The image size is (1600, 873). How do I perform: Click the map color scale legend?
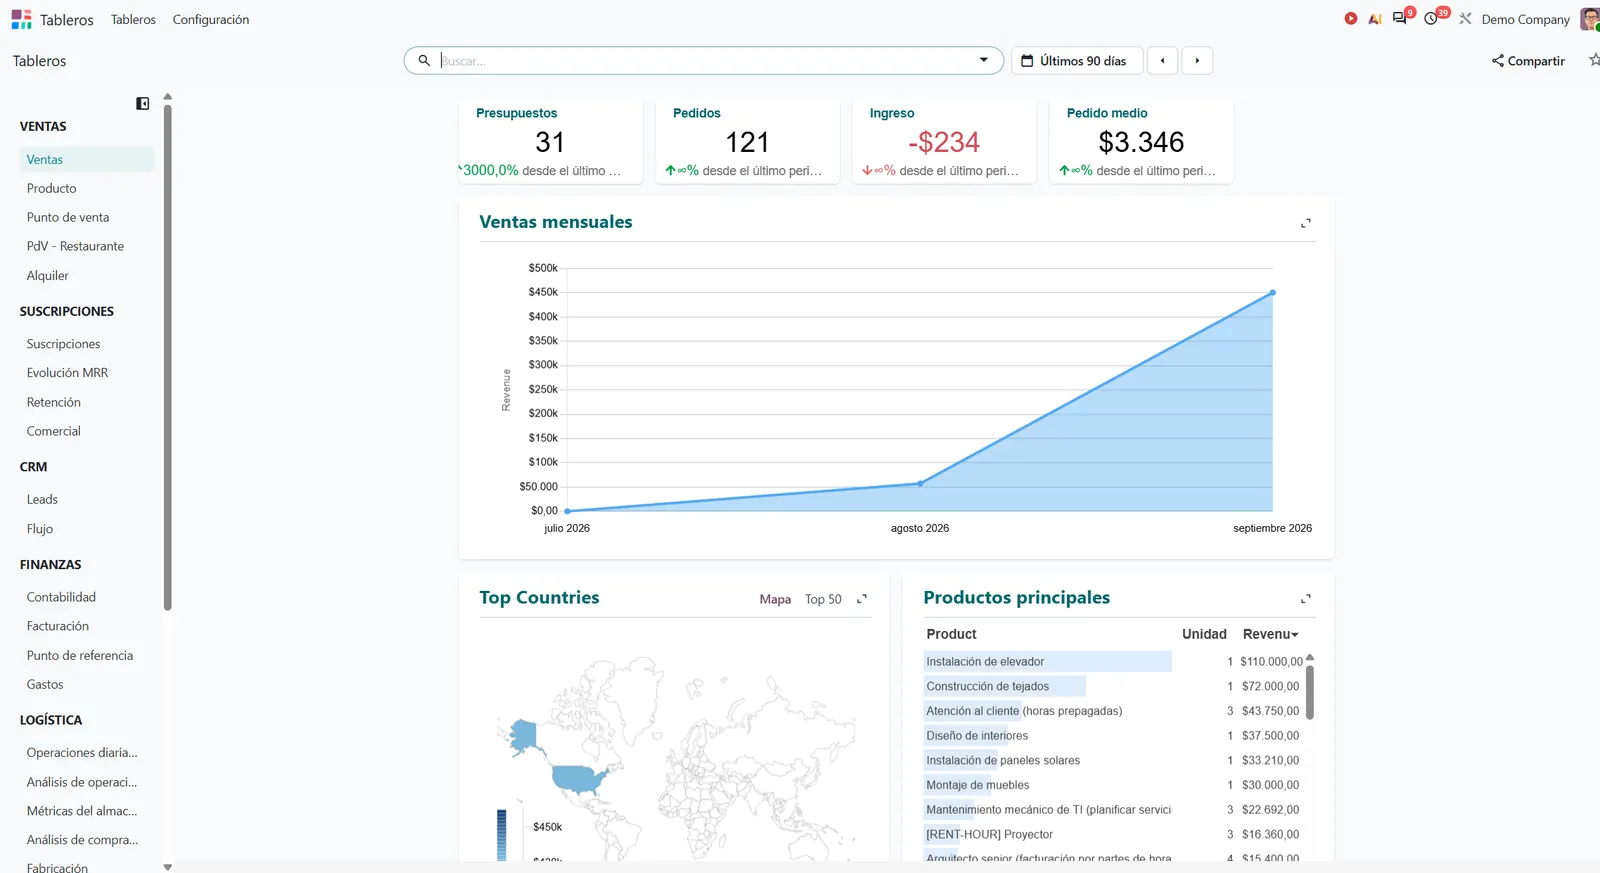502,835
